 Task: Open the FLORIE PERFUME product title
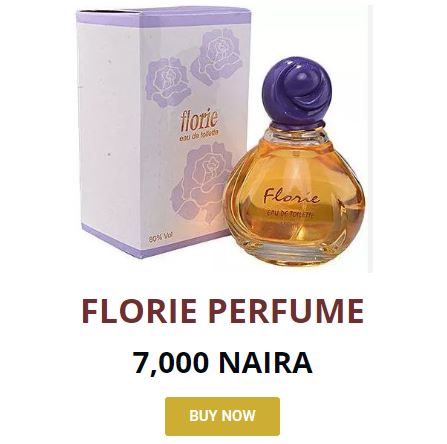[x=223, y=311]
